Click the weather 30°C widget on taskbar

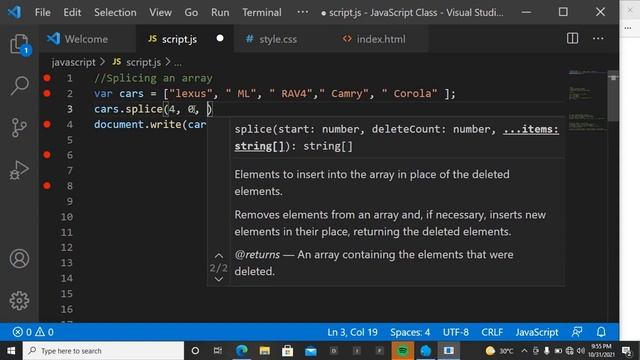pyautogui.click(x=500, y=351)
